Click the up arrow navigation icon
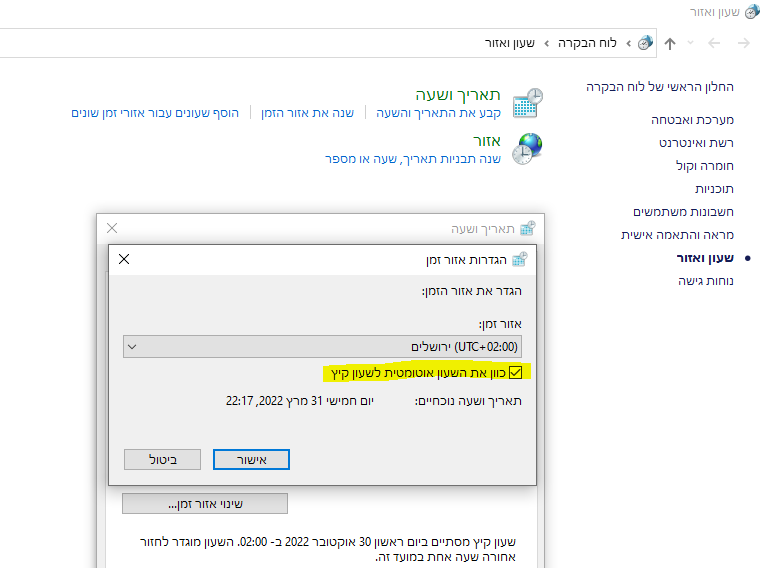 (670, 43)
